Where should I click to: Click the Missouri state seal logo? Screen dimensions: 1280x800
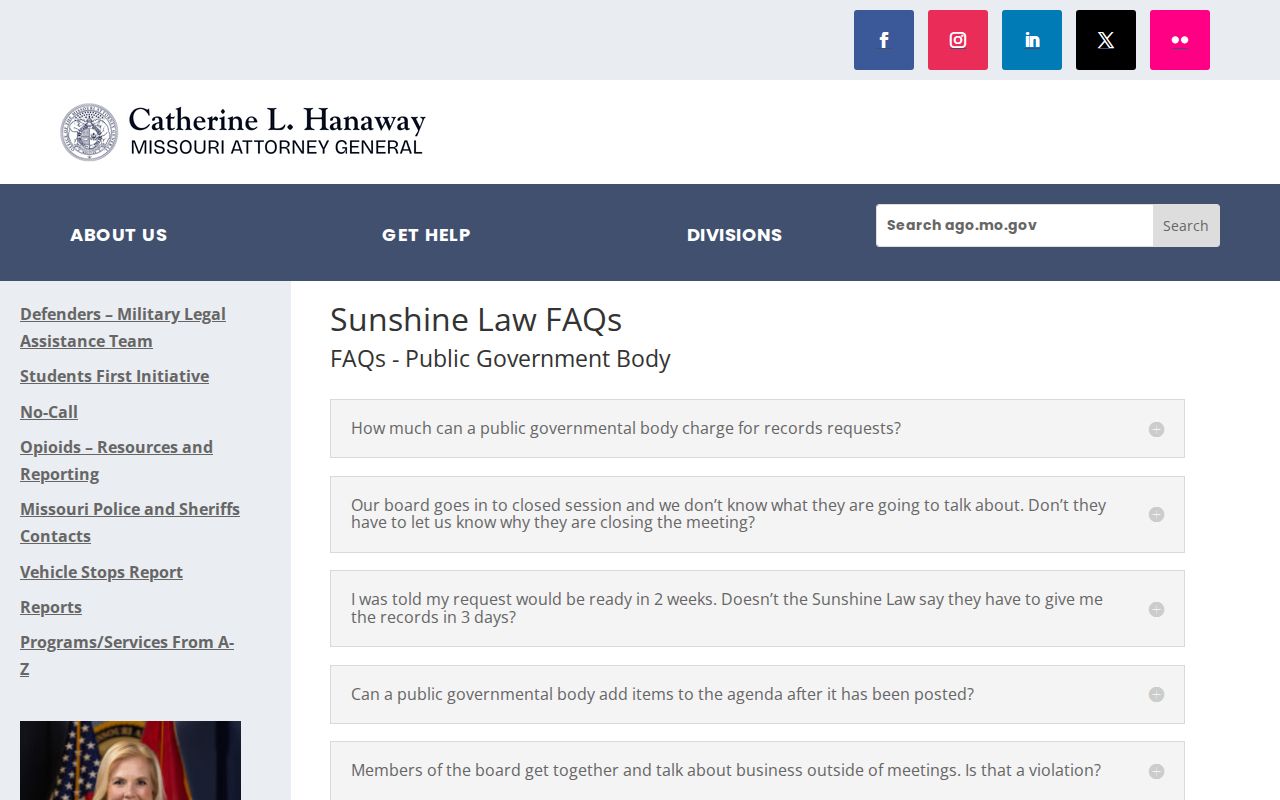[89, 132]
